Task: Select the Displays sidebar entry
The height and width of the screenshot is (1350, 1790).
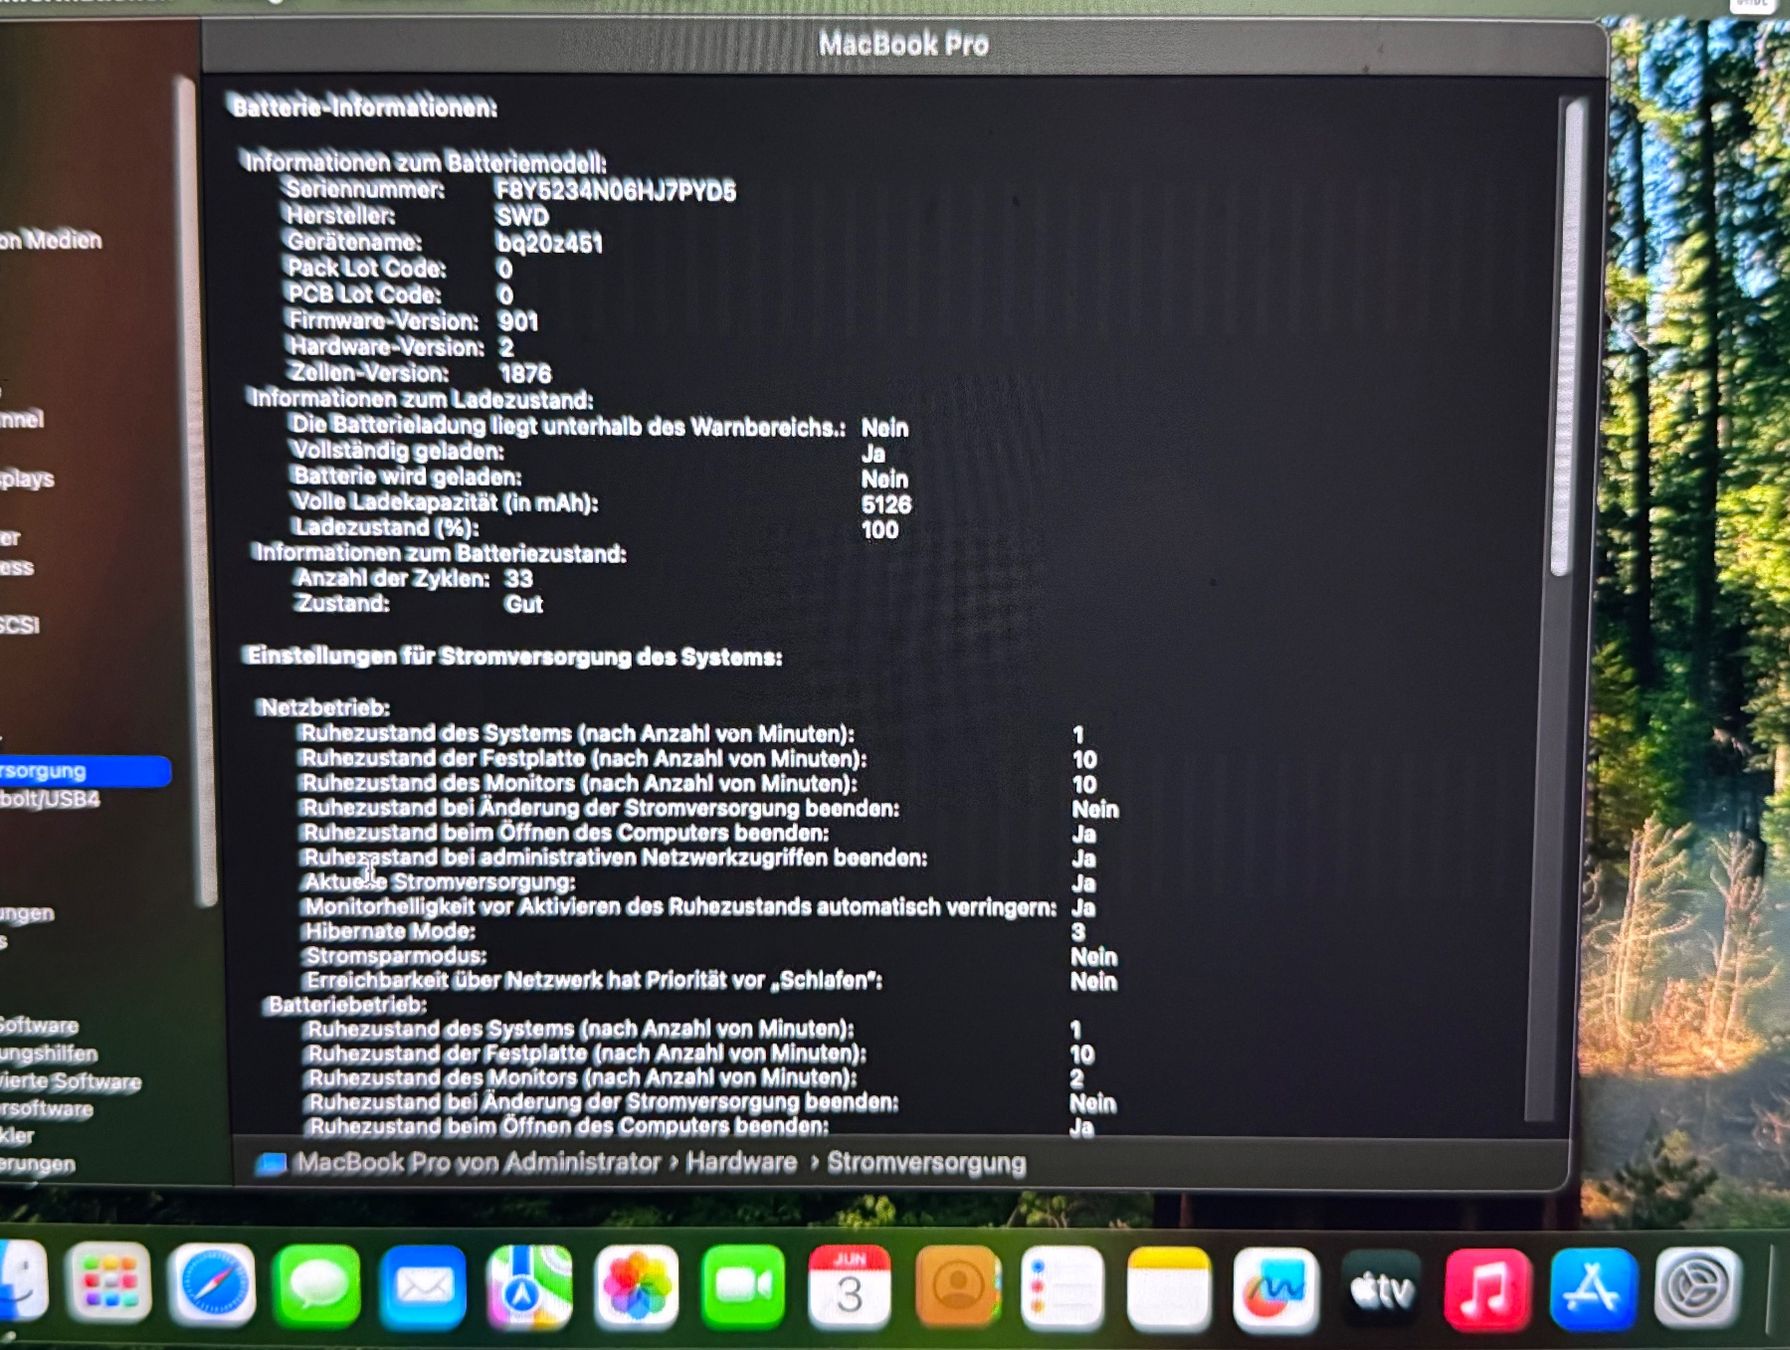Action: pos(27,478)
